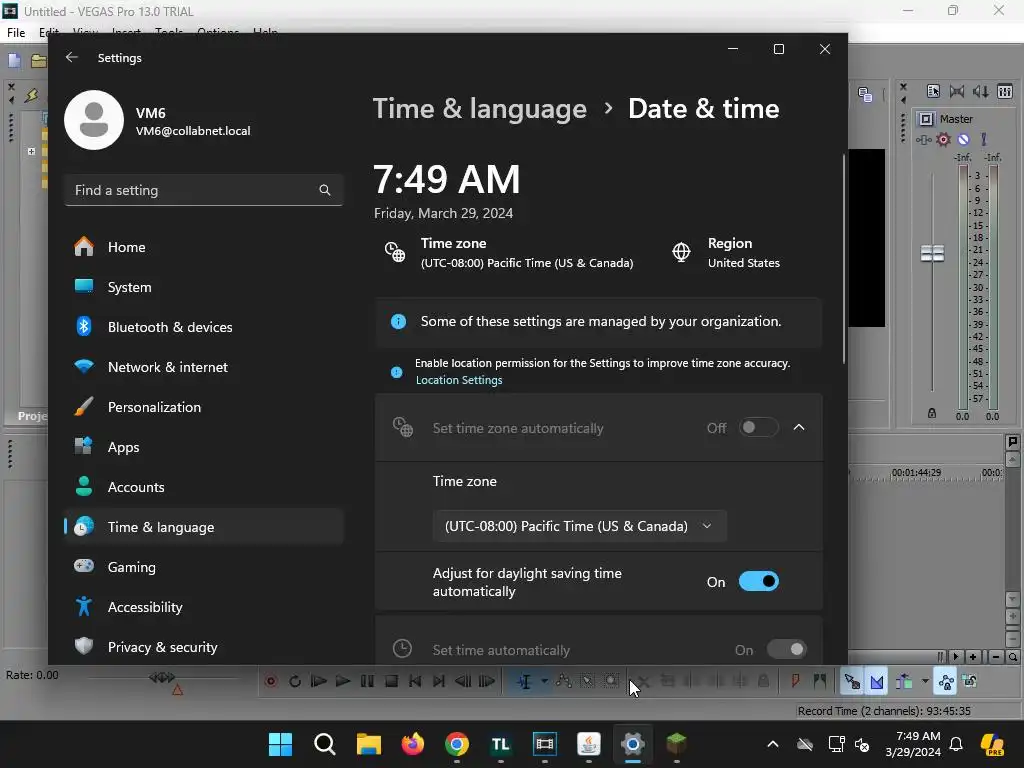Click the VEGAS Record button
Image resolution: width=1024 pixels, height=768 pixels.
point(270,681)
